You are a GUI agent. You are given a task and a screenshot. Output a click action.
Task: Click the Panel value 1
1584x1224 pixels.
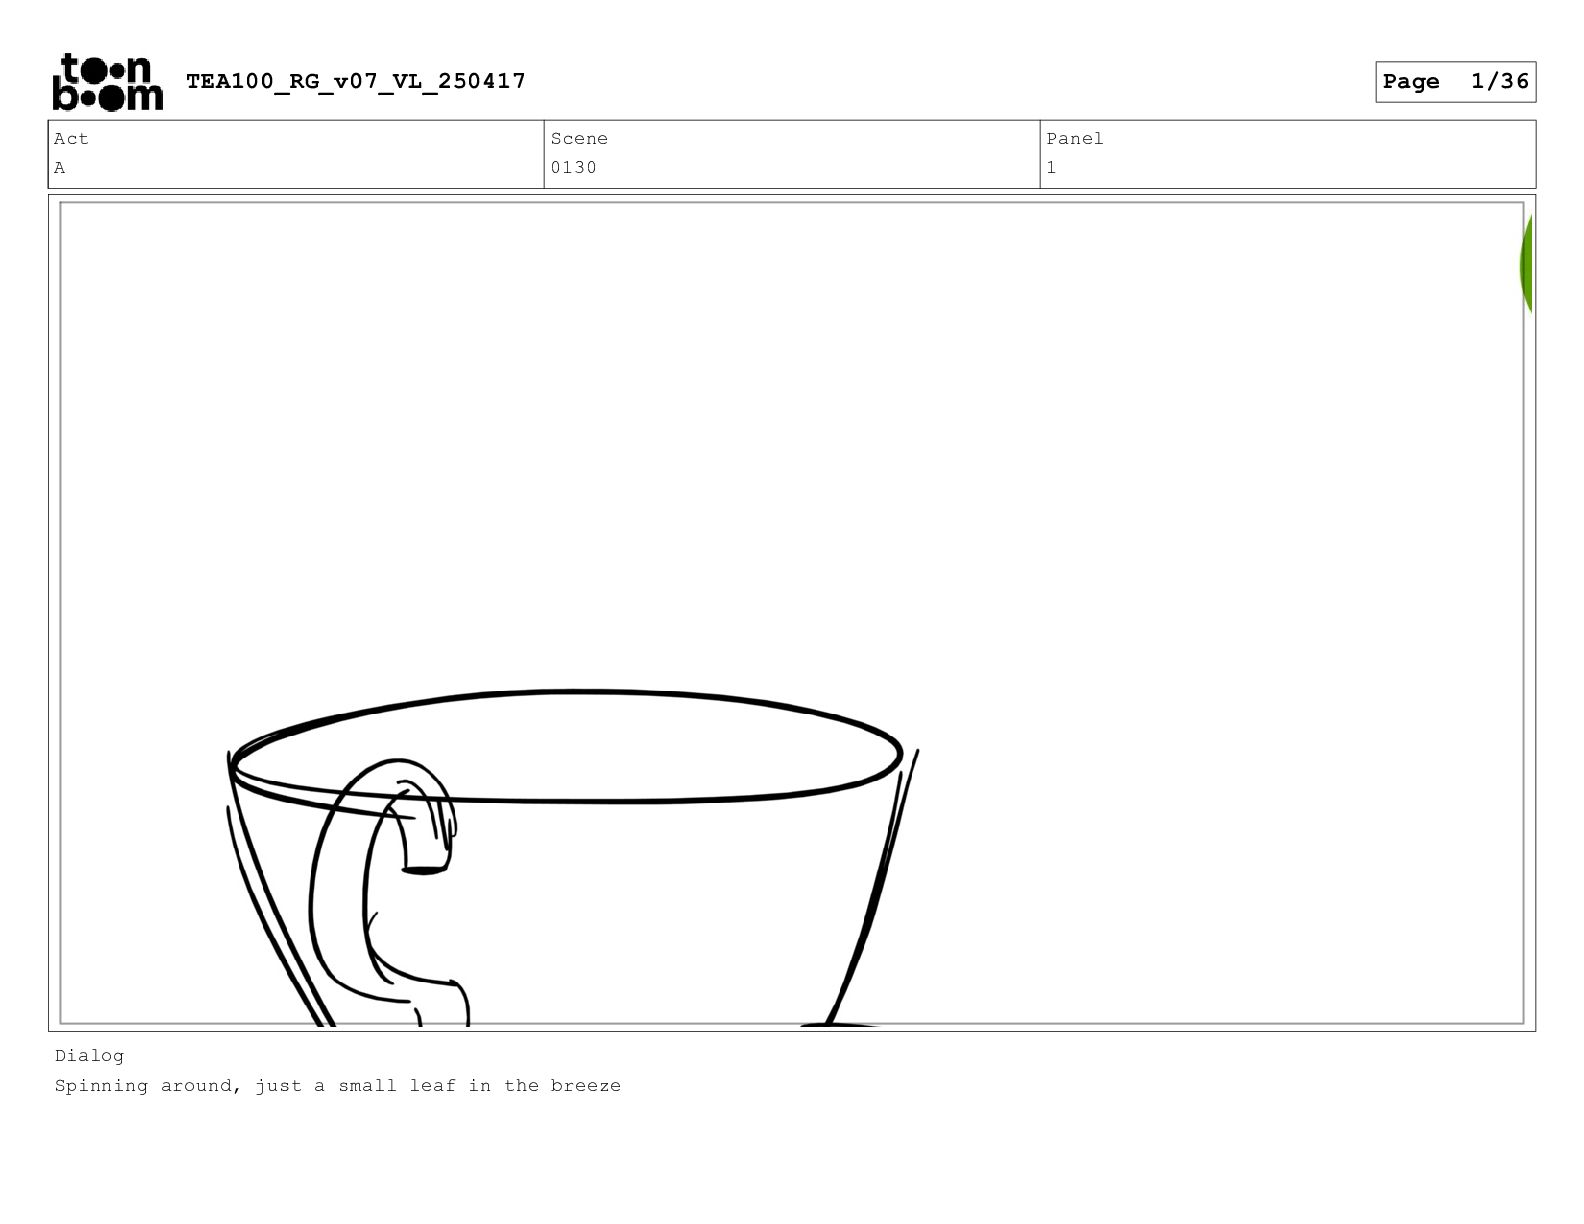click(x=1051, y=168)
